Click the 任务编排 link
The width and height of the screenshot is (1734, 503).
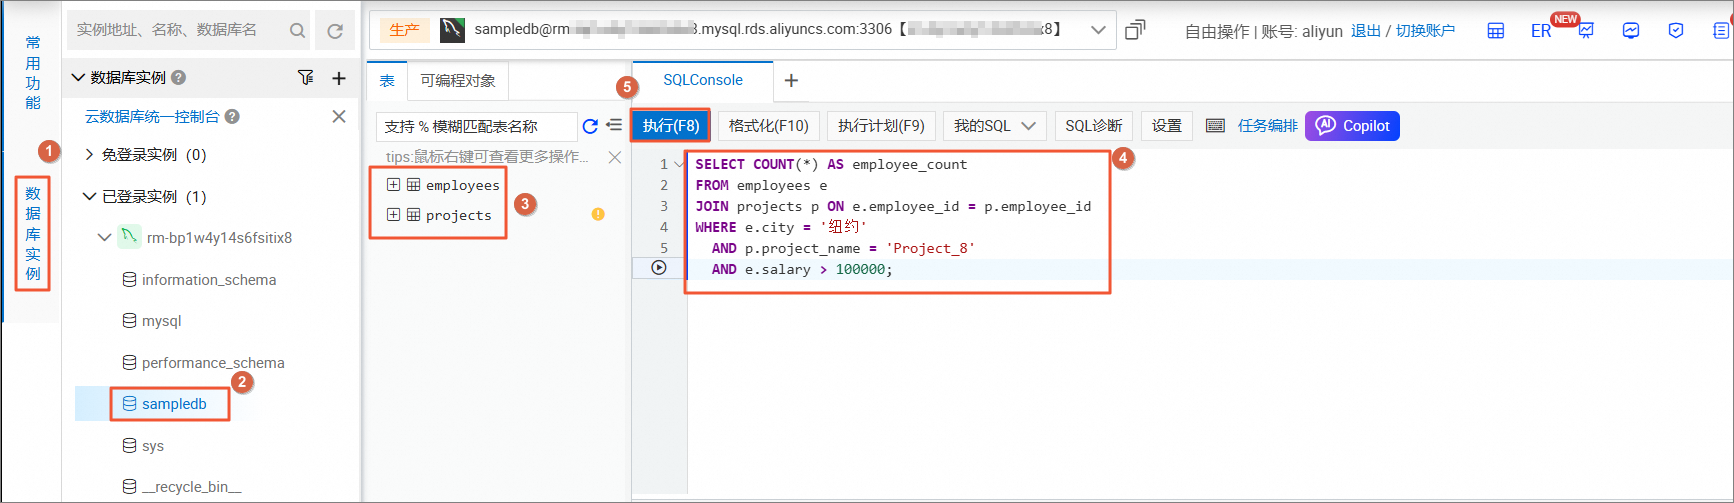pyautogui.click(x=1268, y=126)
